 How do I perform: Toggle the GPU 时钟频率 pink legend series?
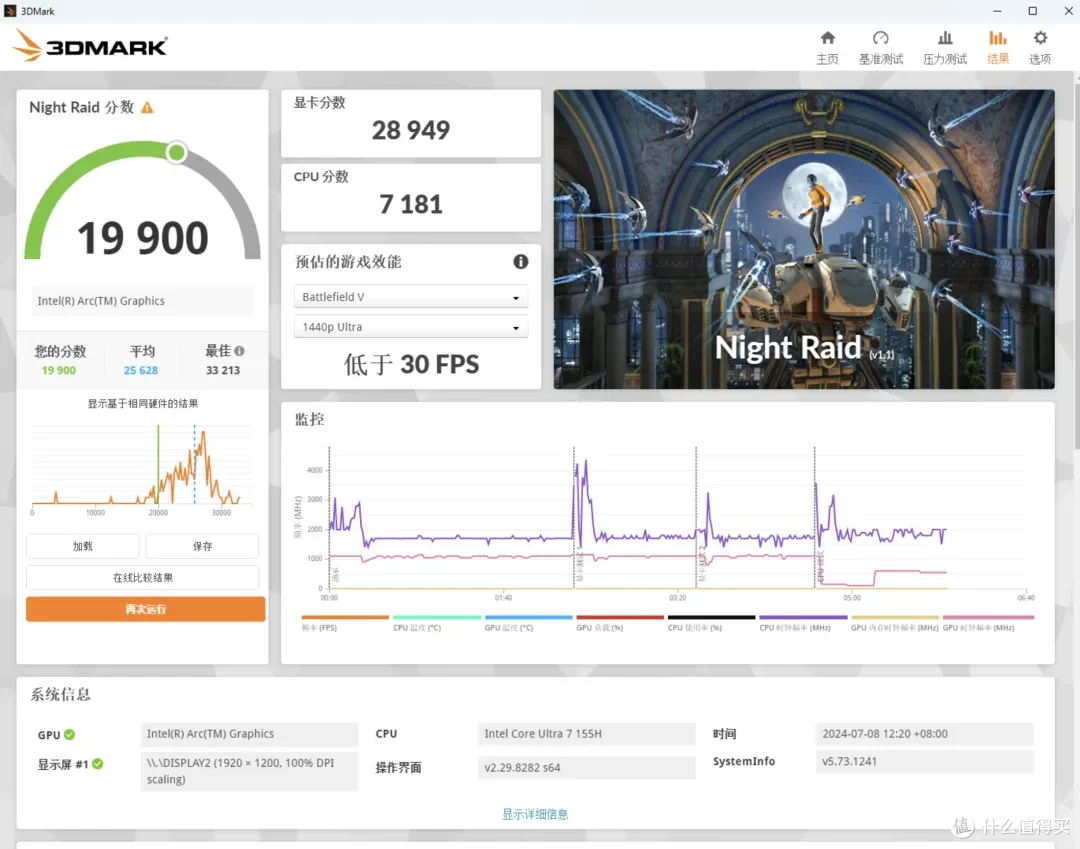click(988, 624)
